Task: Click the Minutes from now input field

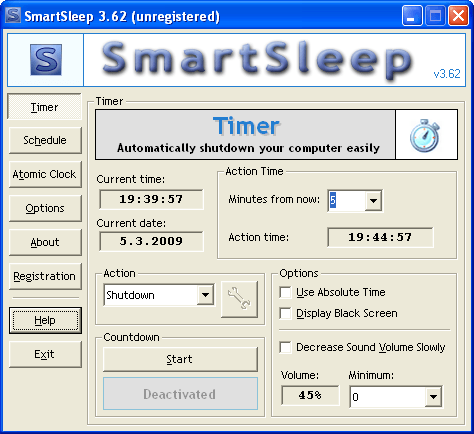Action: pos(346,201)
